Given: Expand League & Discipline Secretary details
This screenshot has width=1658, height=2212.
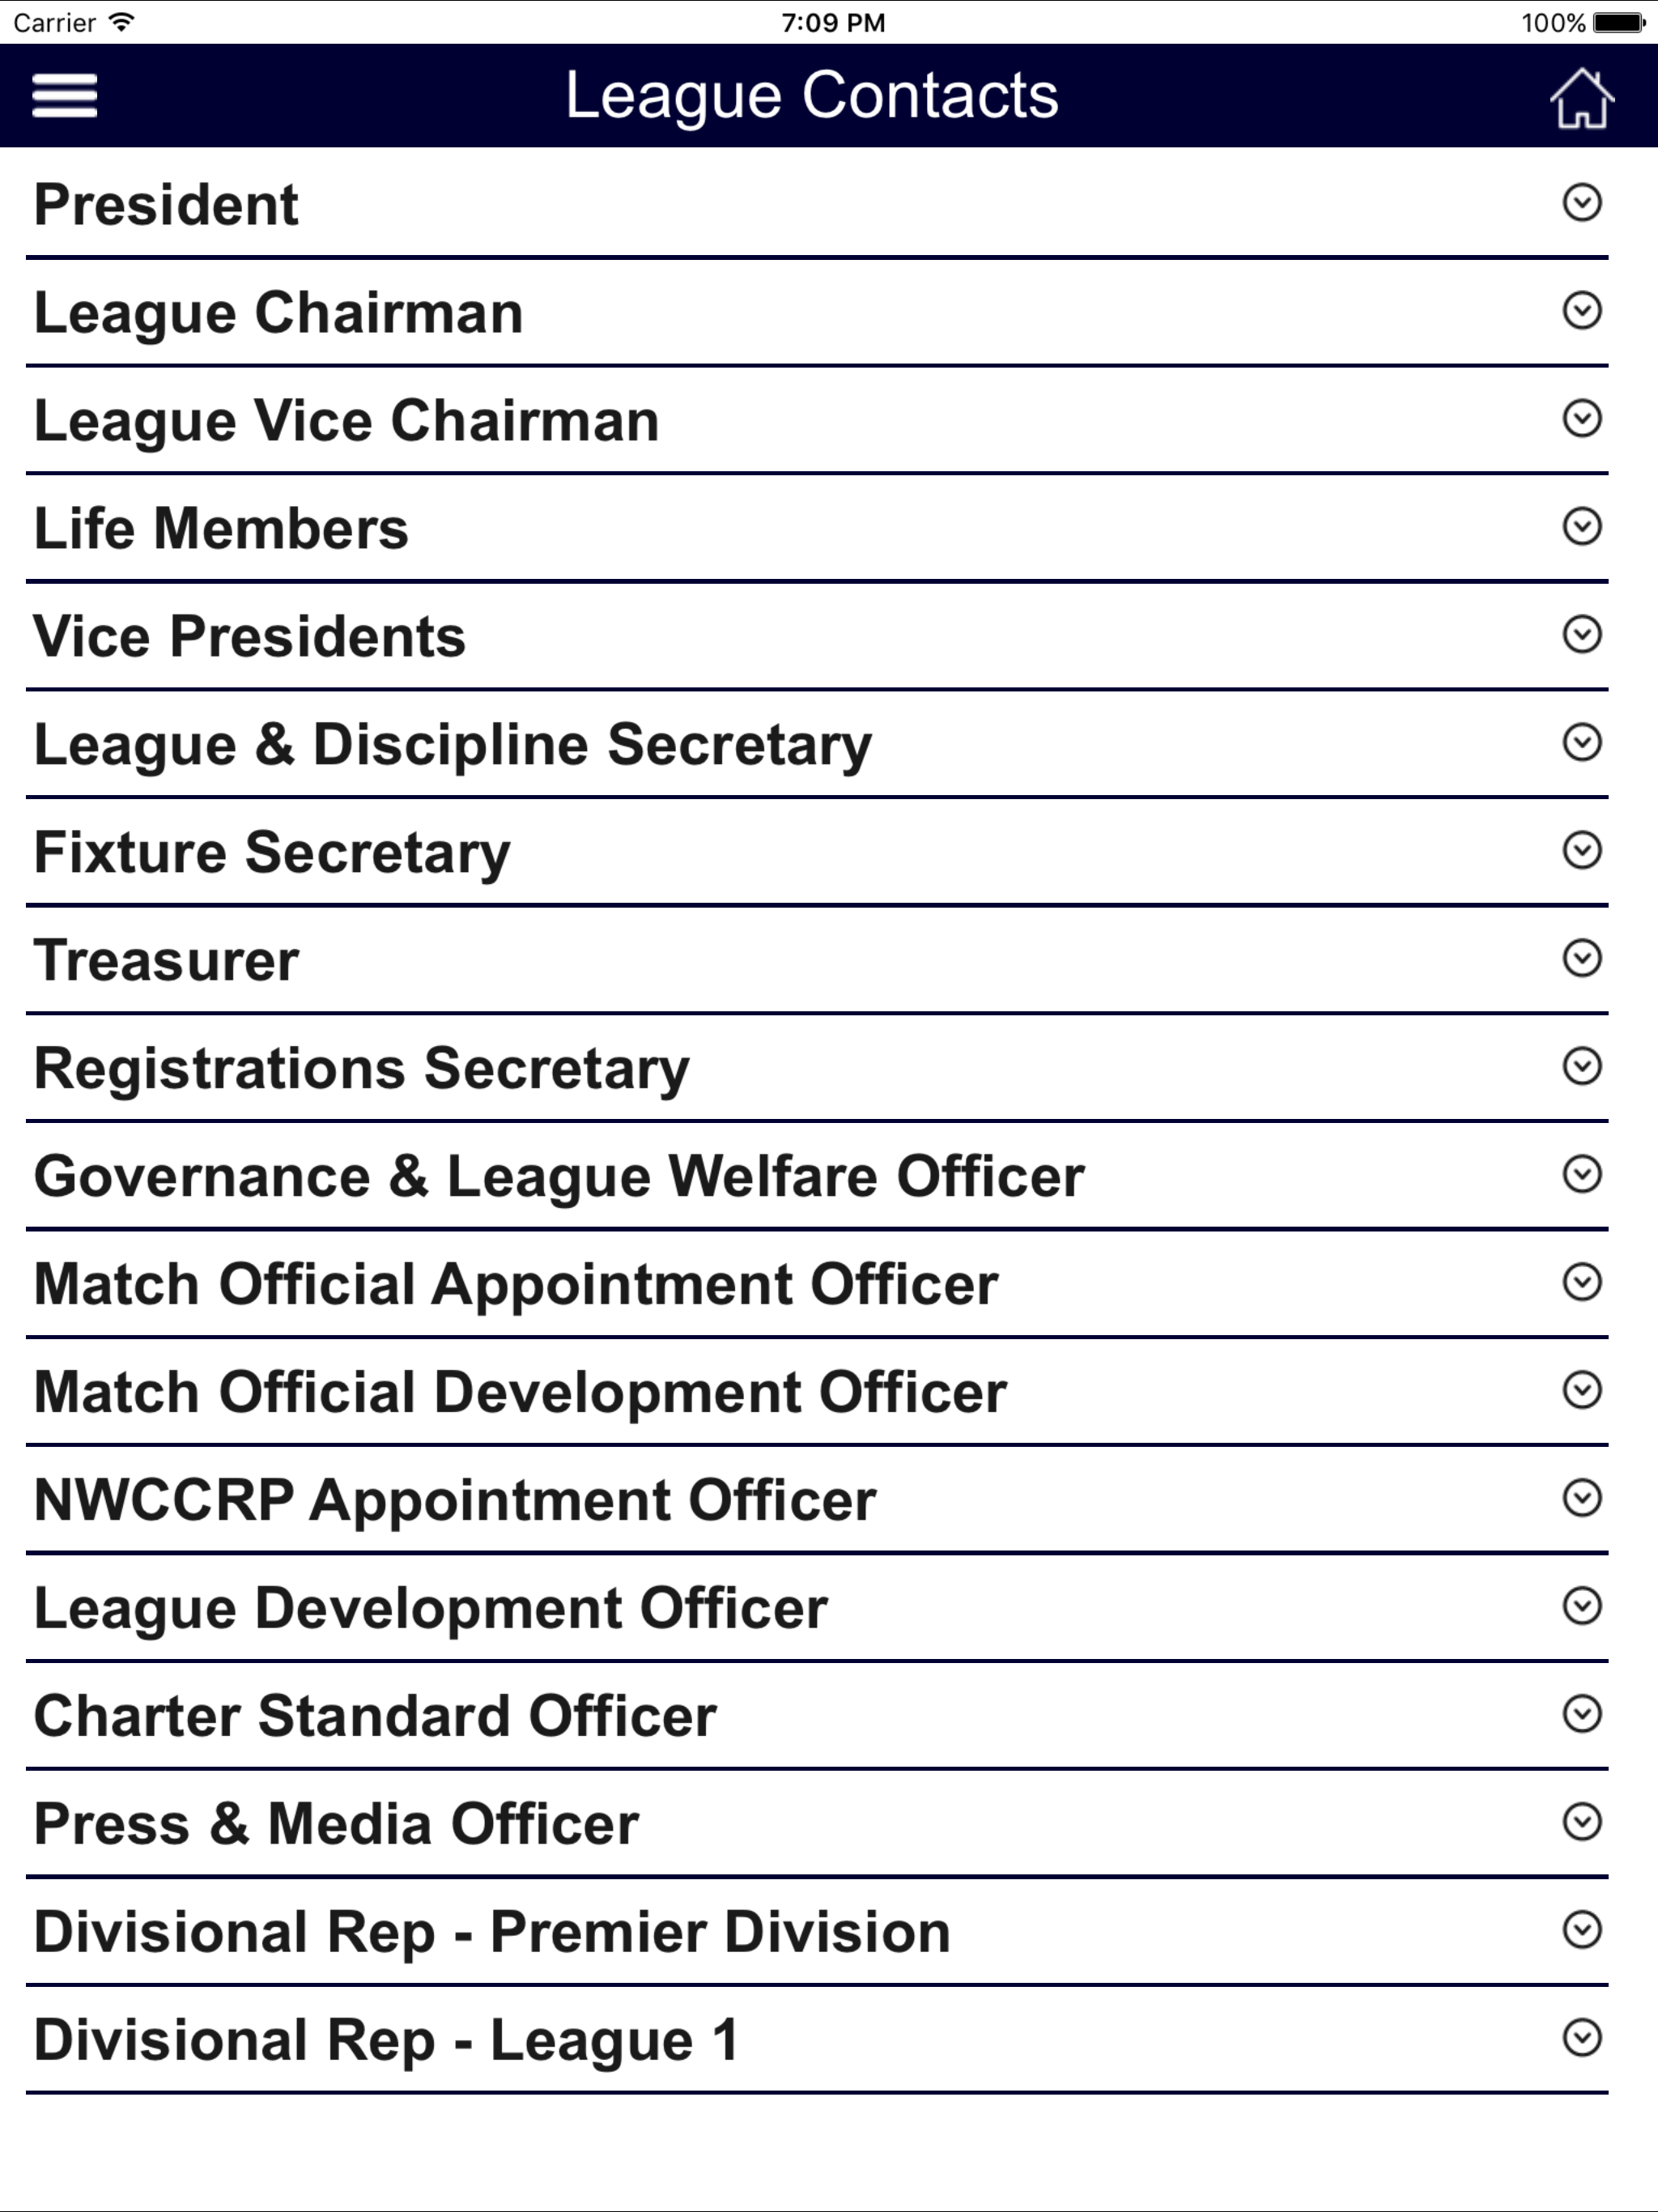Looking at the screenshot, I should [x=817, y=744].
